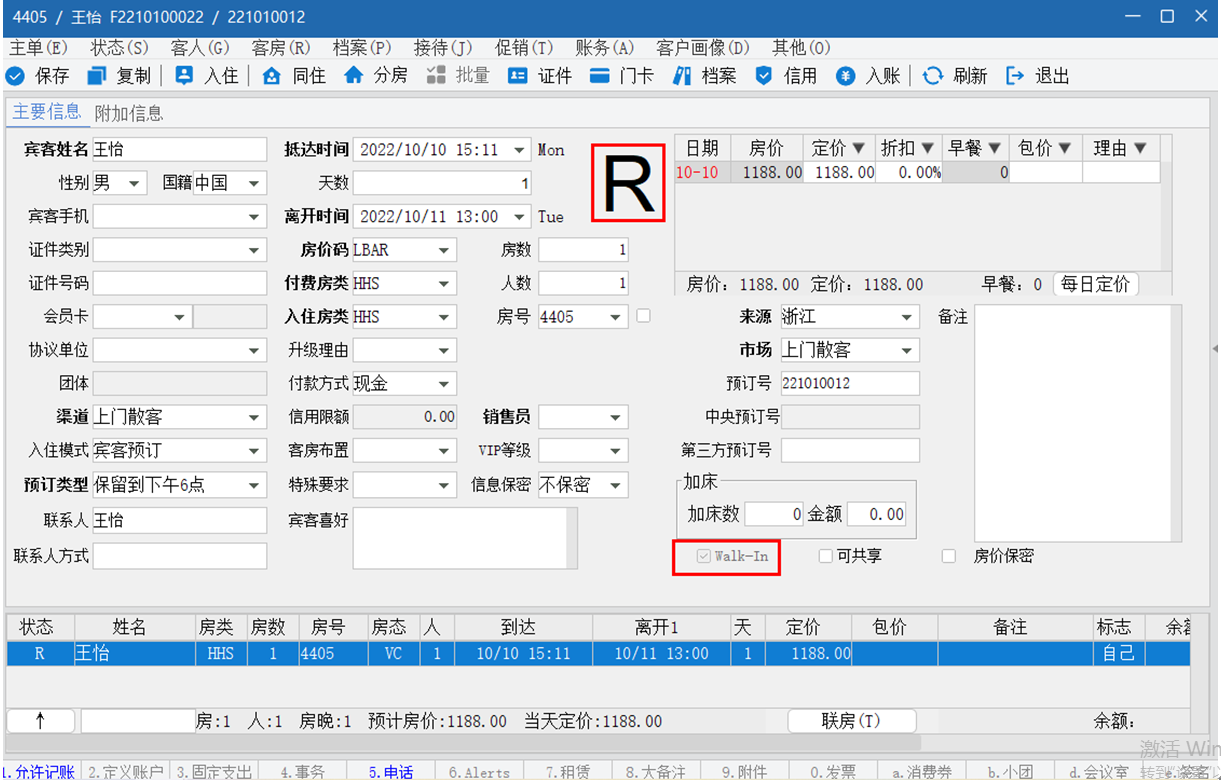Viewport: 1221px width, 780px height.
Task: Open the 客户画像(D) menu
Action: tap(703, 48)
